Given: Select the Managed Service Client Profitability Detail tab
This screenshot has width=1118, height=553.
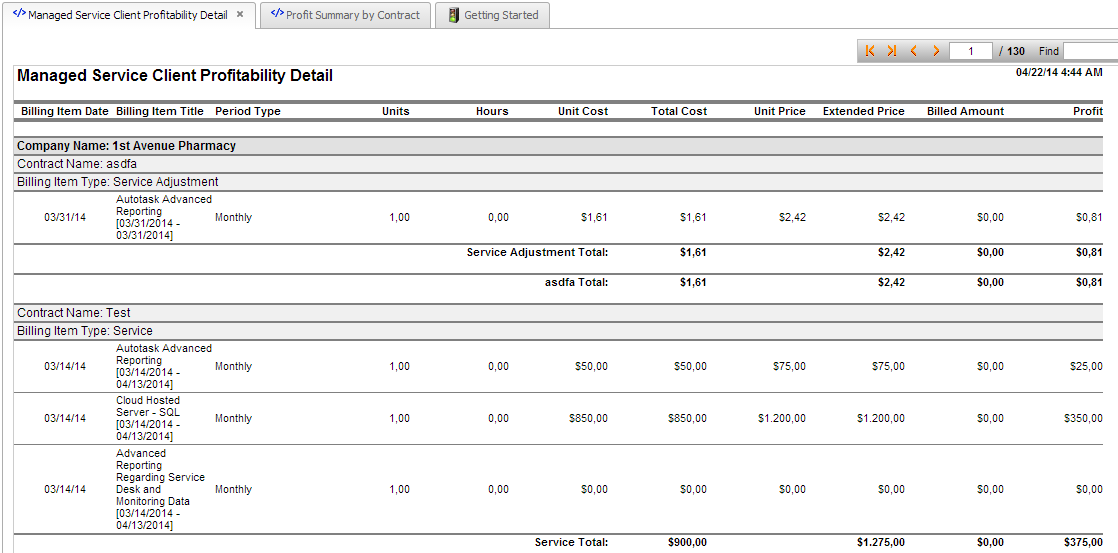Looking at the screenshot, I should click(x=127, y=15).
